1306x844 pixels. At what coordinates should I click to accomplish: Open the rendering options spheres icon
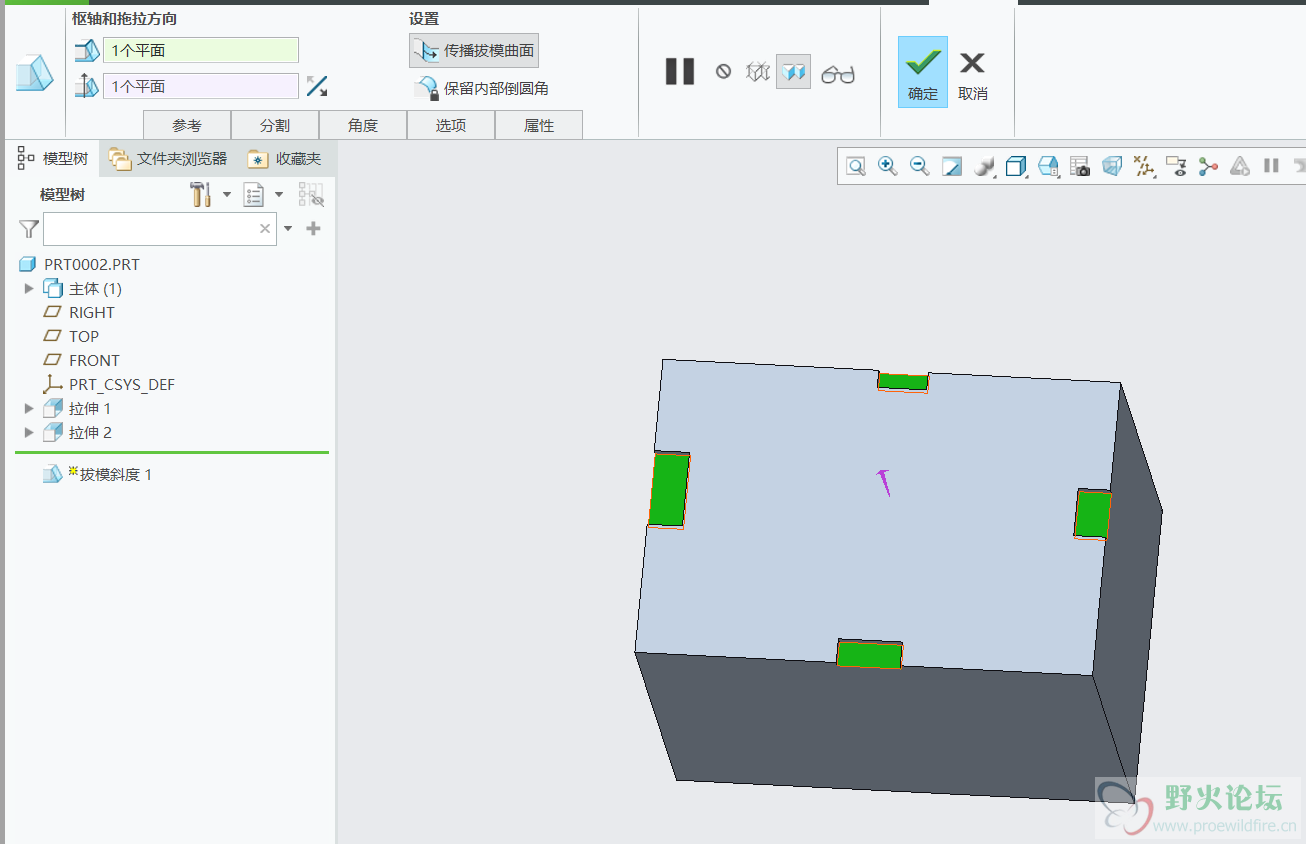tap(984, 166)
